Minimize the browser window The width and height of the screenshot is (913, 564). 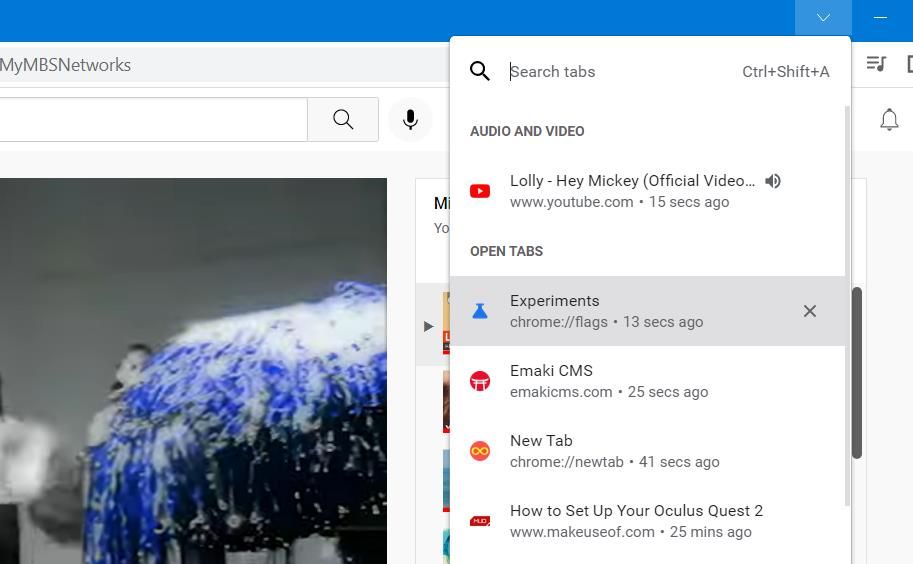pyautogui.click(x=880, y=17)
